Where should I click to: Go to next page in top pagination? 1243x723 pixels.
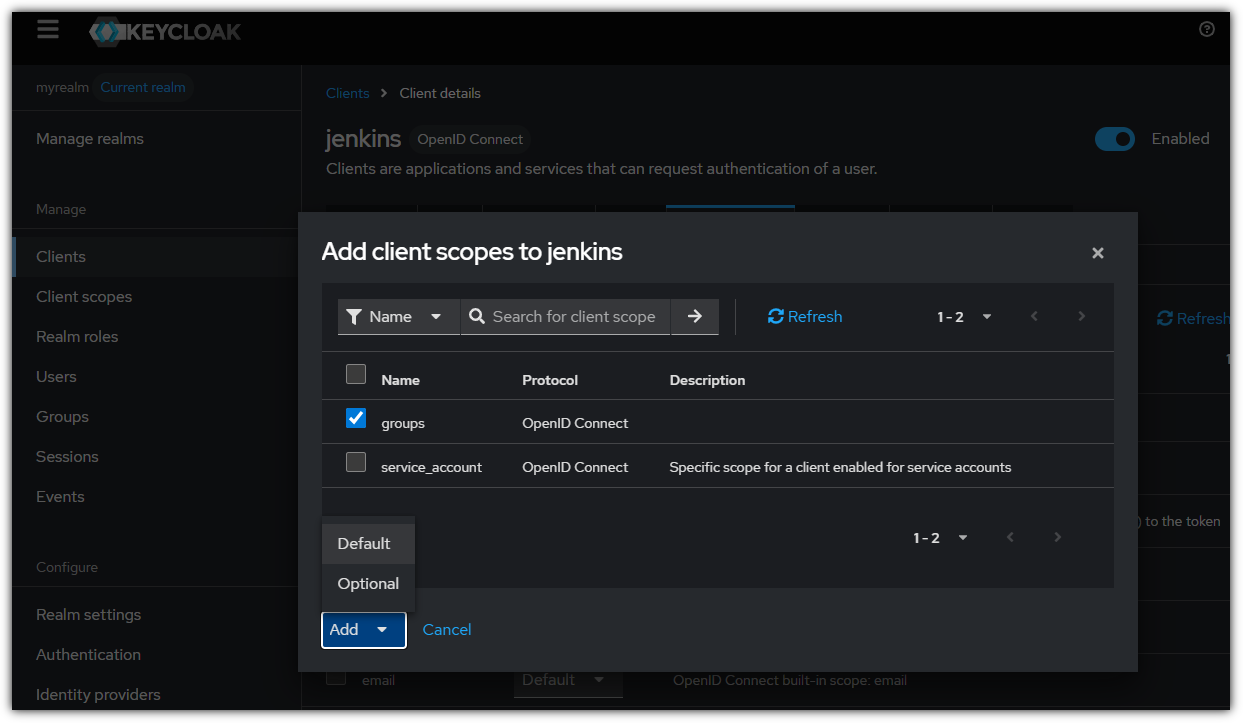click(x=1081, y=317)
